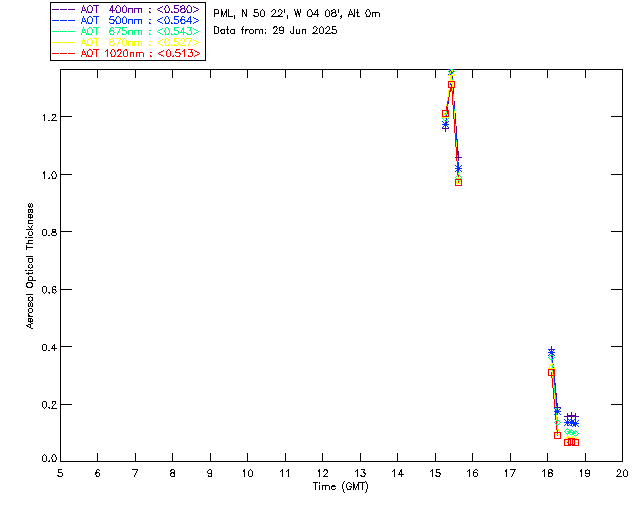Image resolution: width=640 pixels, height=512 pixels.
Task: Click the 18 x-axis hour label
Action: [548, 473]
